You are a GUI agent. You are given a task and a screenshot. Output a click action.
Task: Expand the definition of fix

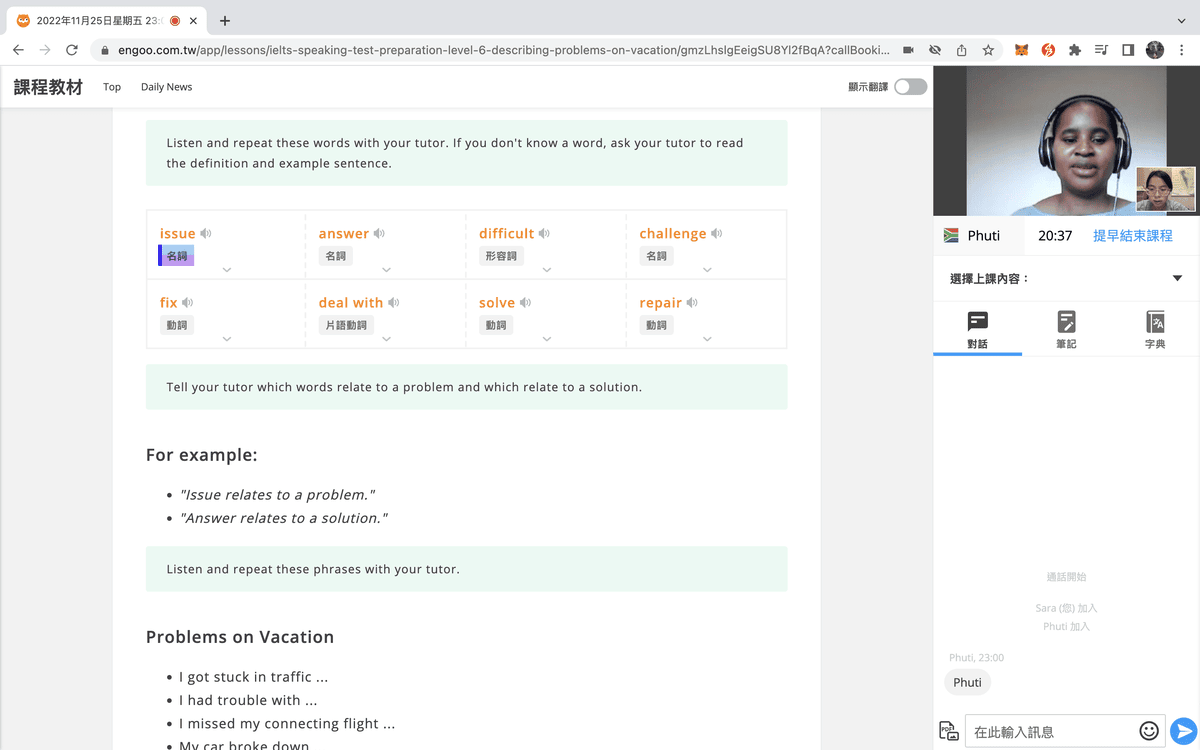pos(227,339)
